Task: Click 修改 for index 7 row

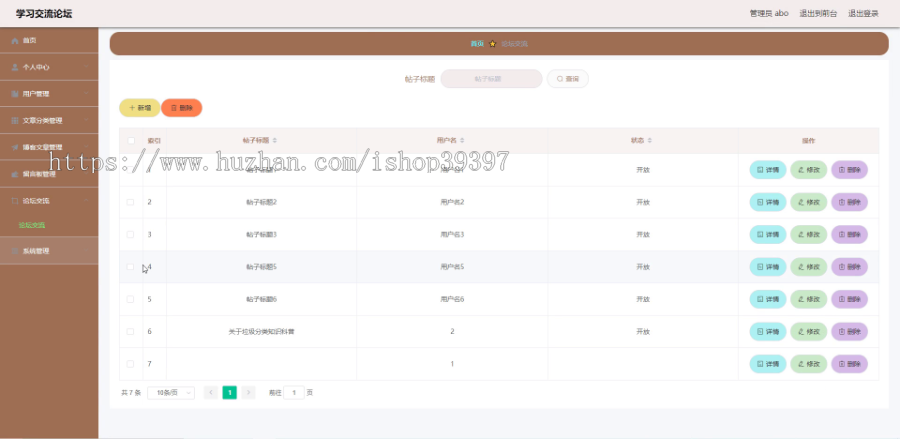Action: [x=808, y=364]
